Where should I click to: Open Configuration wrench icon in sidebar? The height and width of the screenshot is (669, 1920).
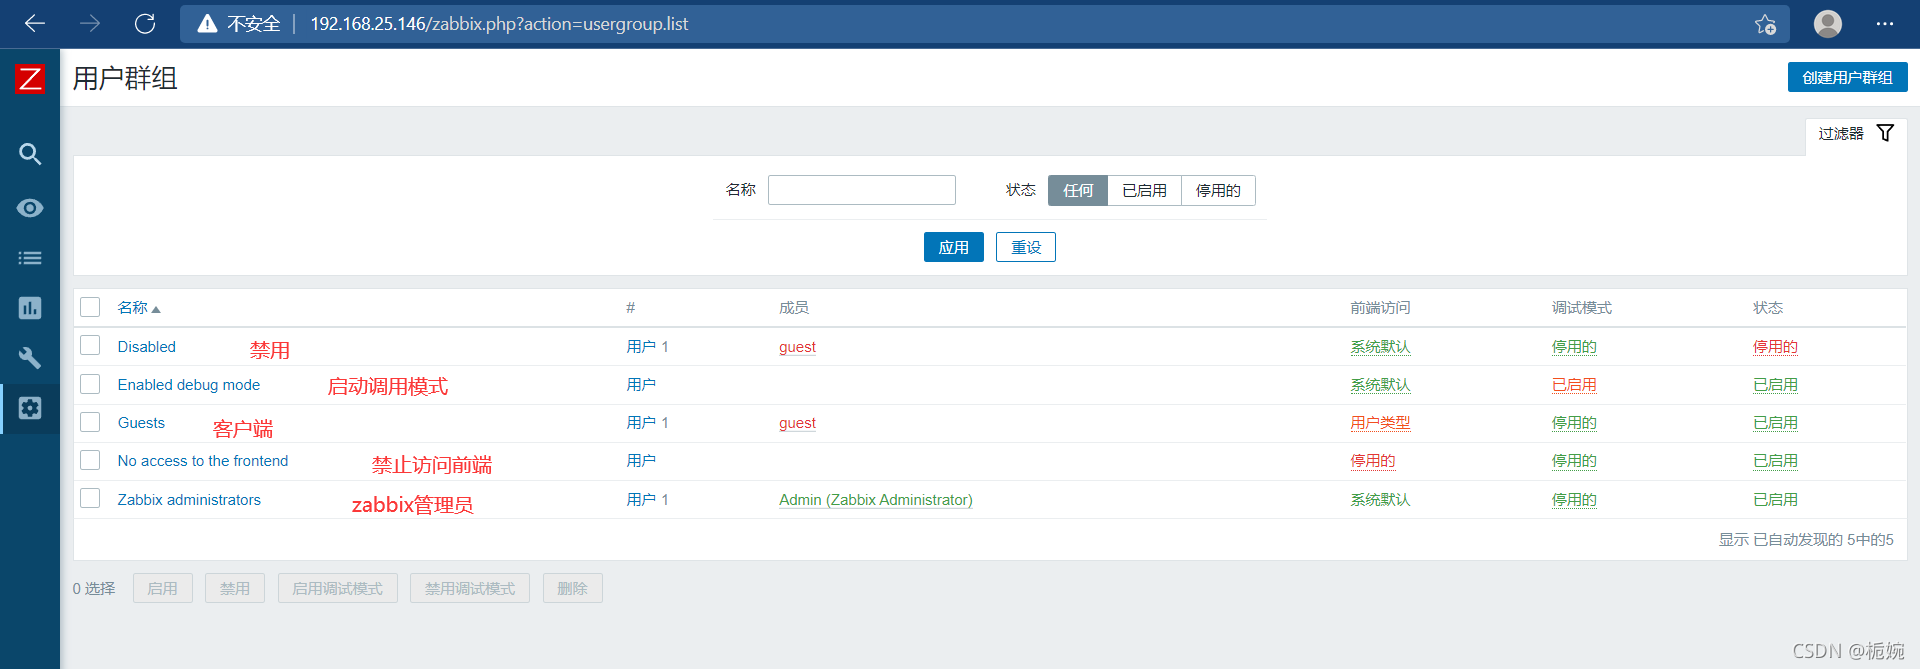[x=30, y=358]
